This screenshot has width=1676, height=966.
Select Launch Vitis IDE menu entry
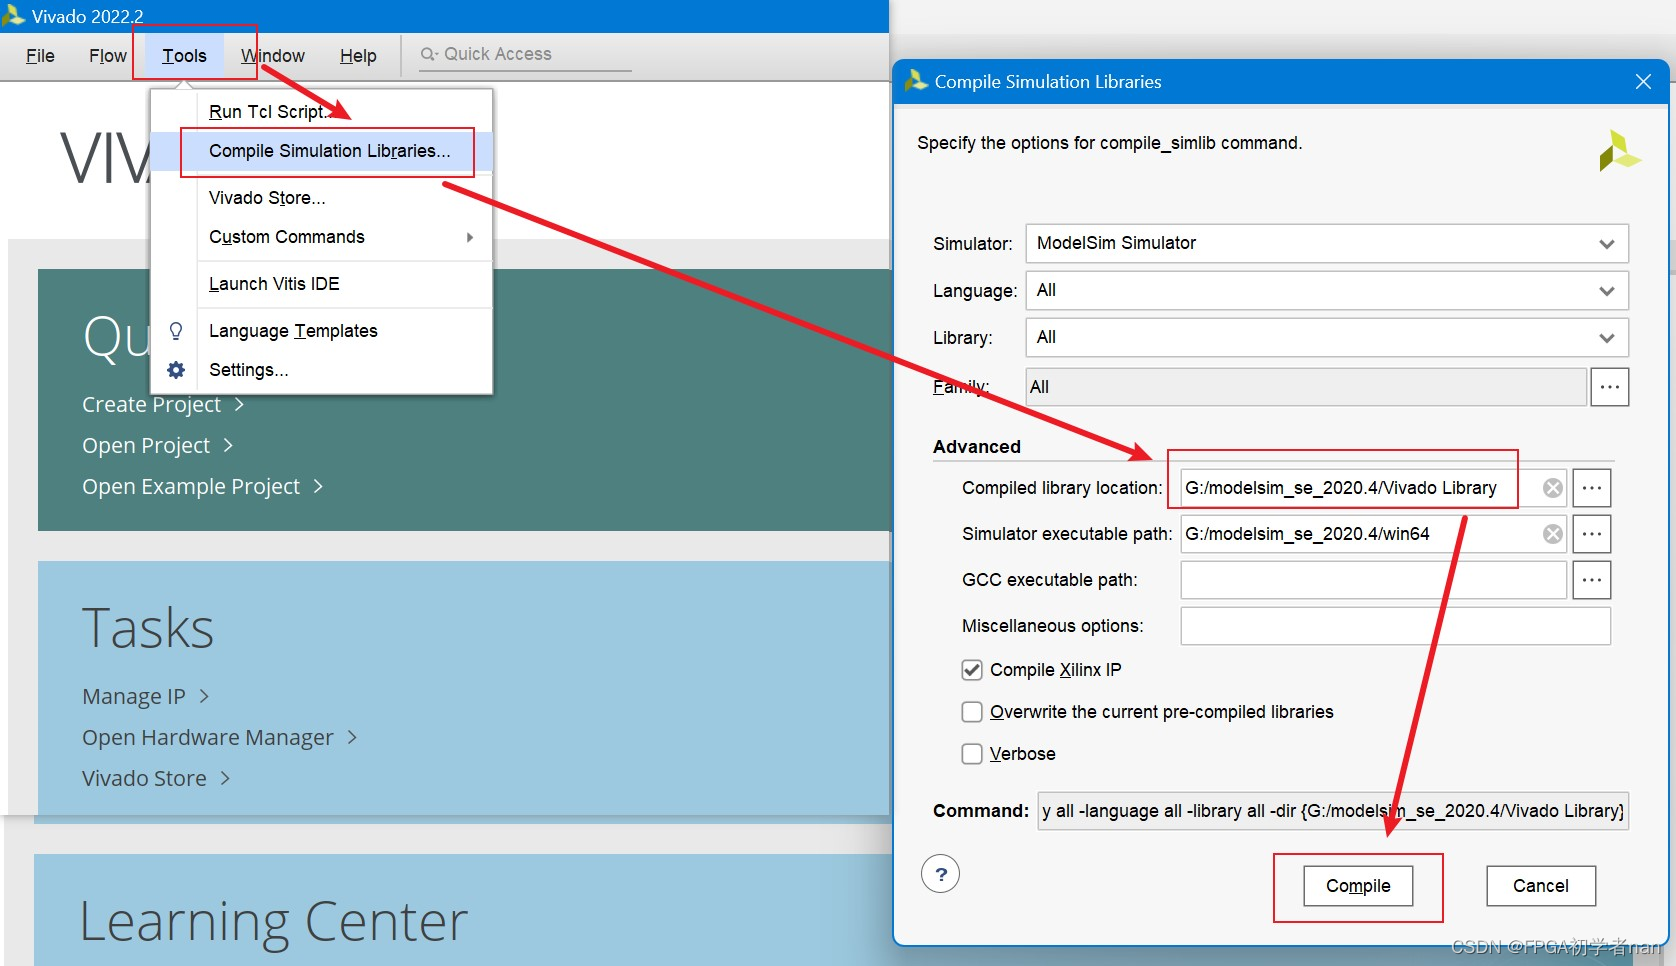(321, 284)
